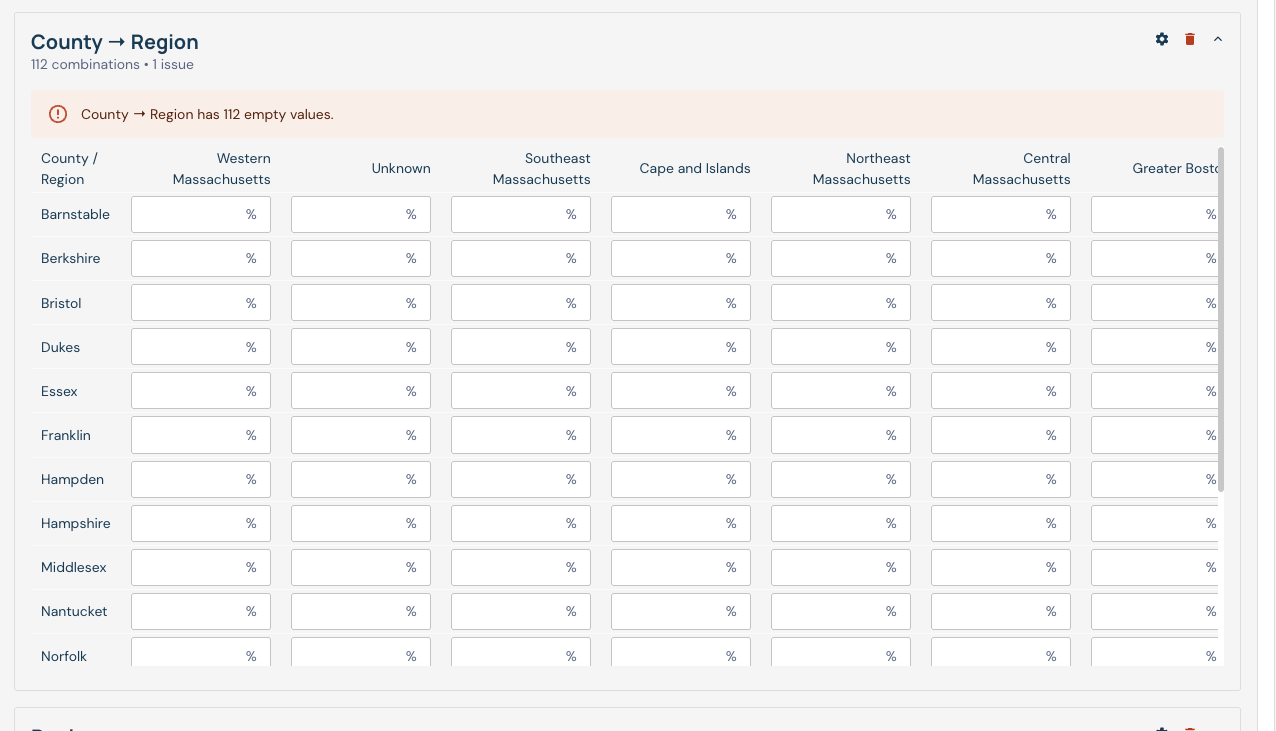1276x731 pixels.
Task: Click Hampshire Cape and Islands percent field
Action: pos(681,523)
